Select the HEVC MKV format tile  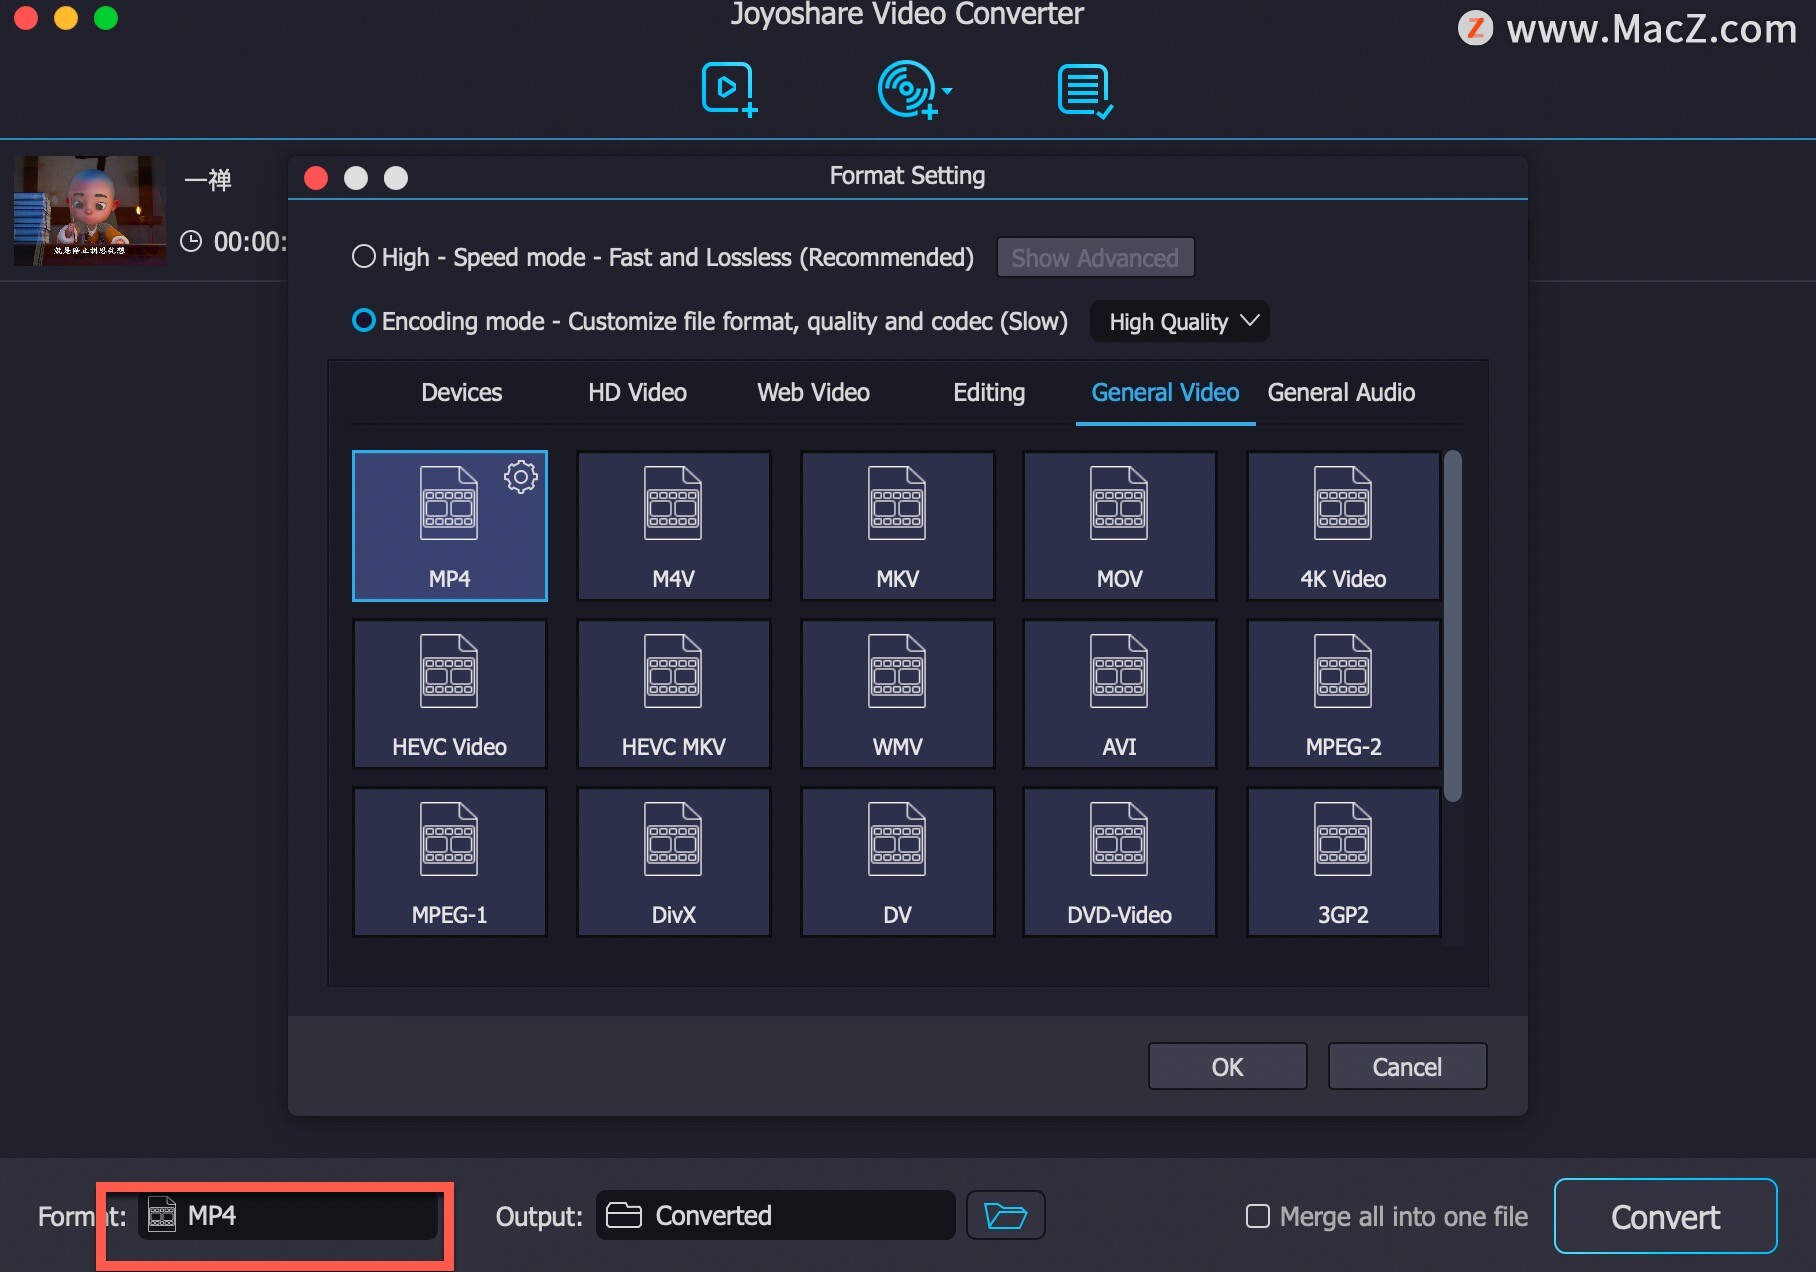coord(674,694)
